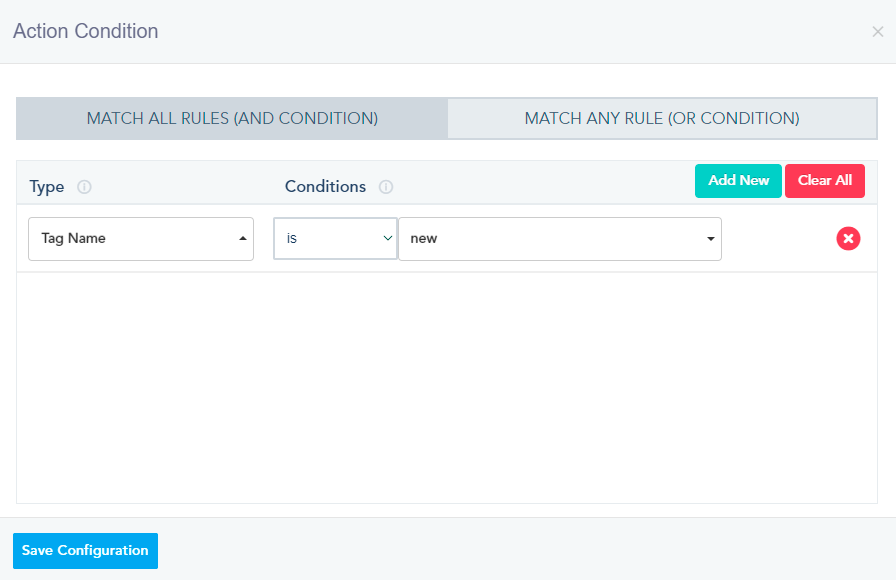Click the Conditions column header label
The image size is (896, 580).
(325, 186)
